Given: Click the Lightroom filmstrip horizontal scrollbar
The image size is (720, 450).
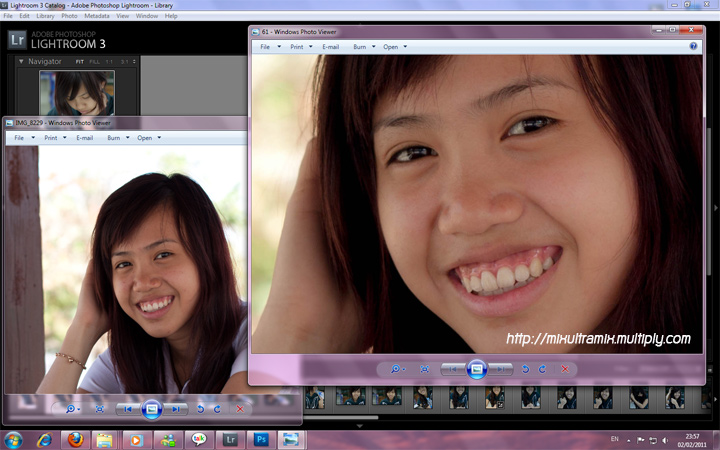Looking at the screenshot, I should click(x=341, y=417).
